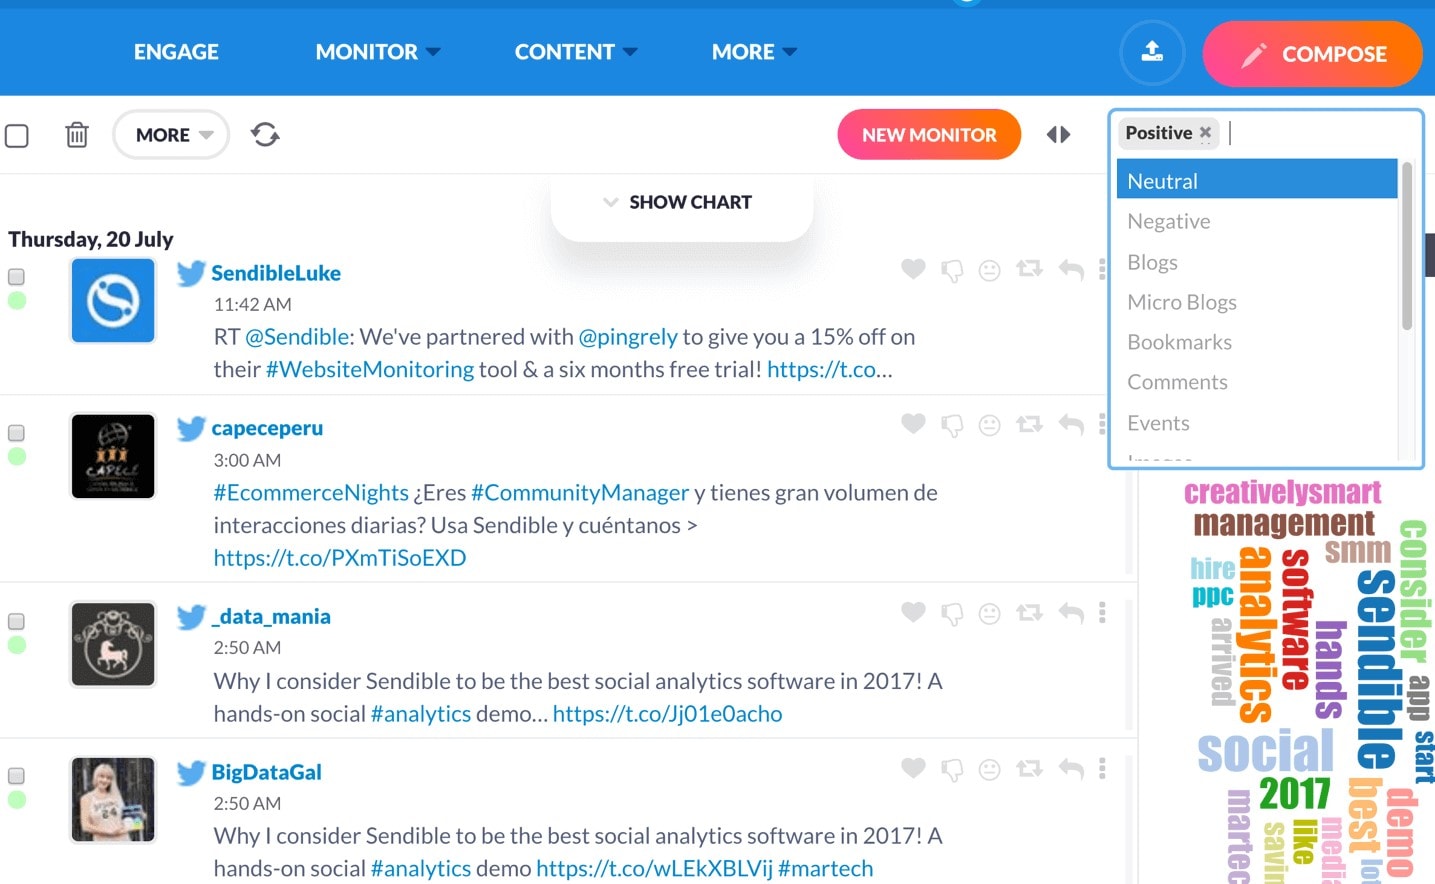
Task: Open the toolbar MORE actions dropdown
Action: 172,134
